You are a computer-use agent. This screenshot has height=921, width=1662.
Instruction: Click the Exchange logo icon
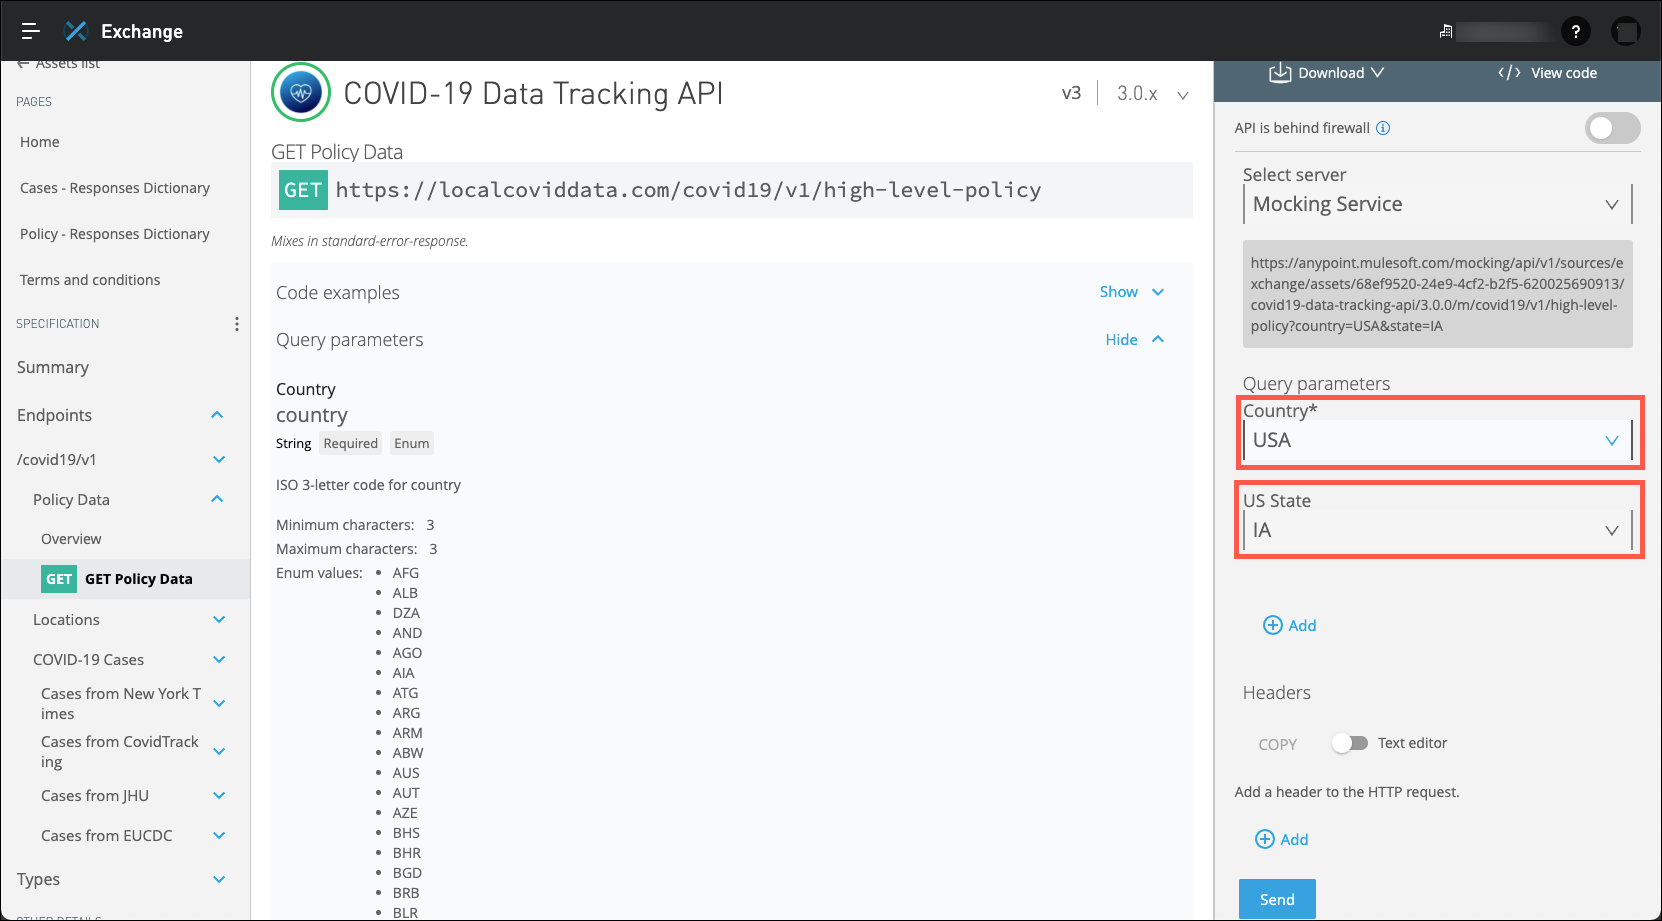click(76, 31)
